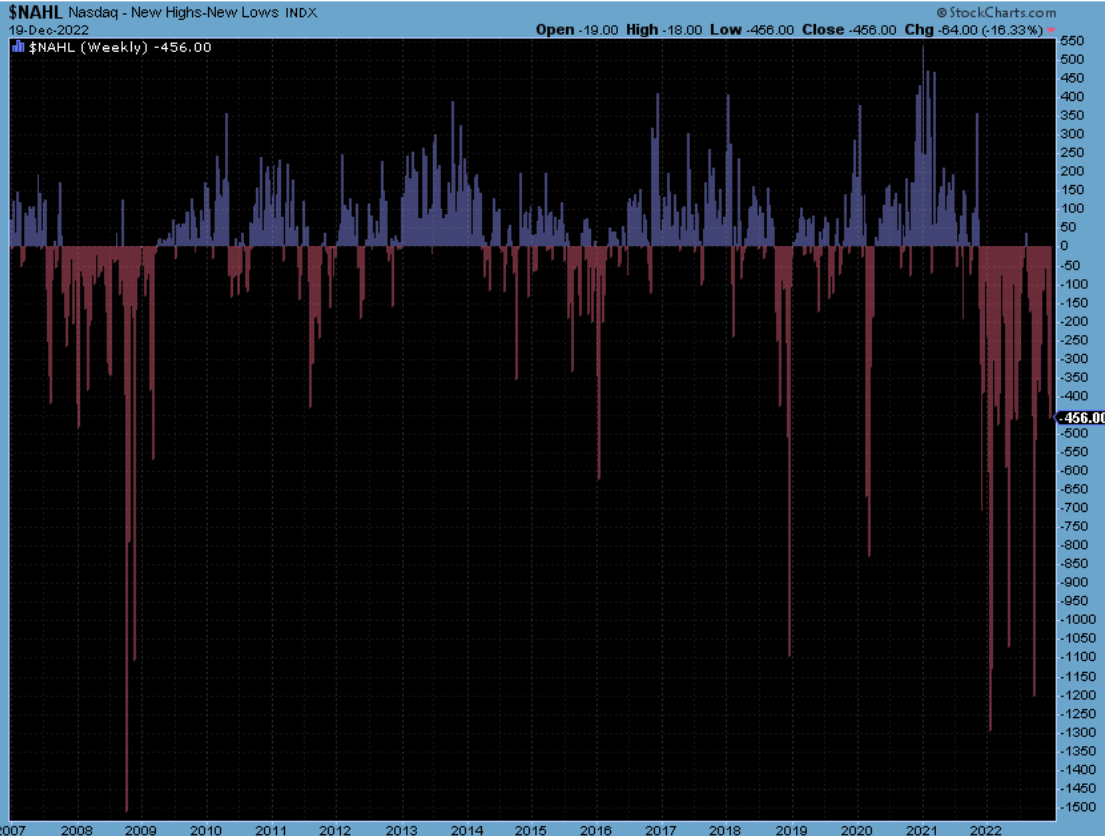Image resolution: width=1105 pixels, height=836 pixels.
Task: Click the 0 label on the value axis
Action: coord(1064,246)
